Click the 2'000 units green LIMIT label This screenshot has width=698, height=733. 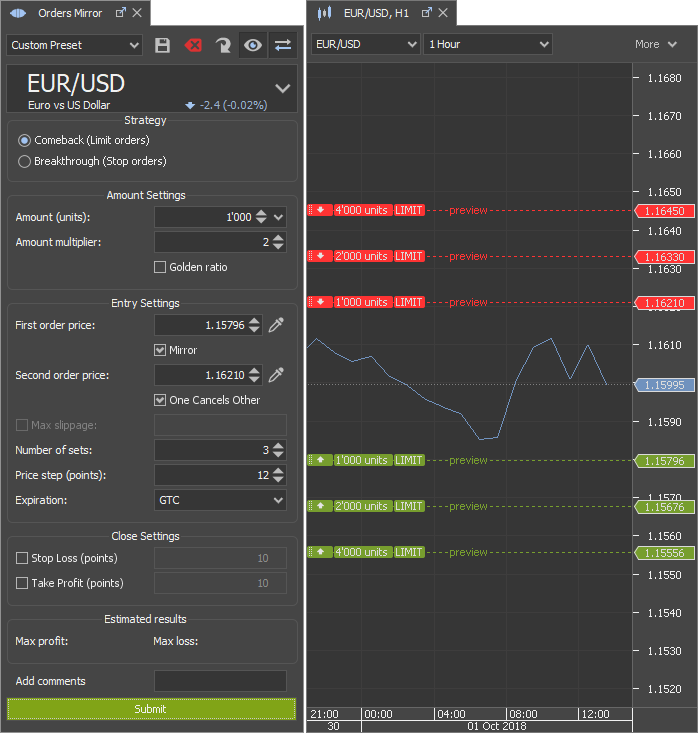point(409,506)
